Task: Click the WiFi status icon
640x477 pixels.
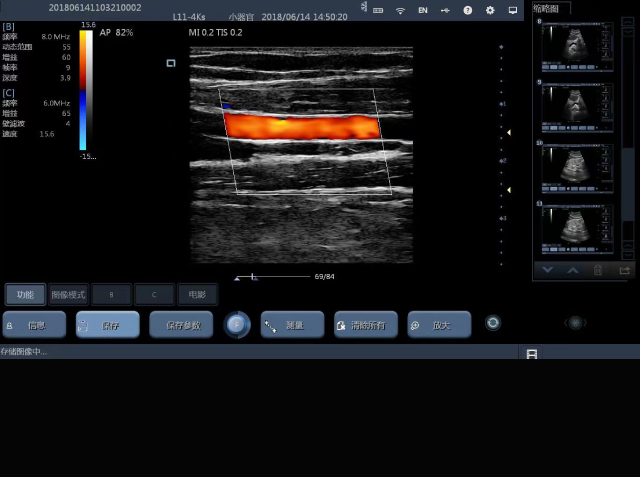Action: (x=401, y=10)
